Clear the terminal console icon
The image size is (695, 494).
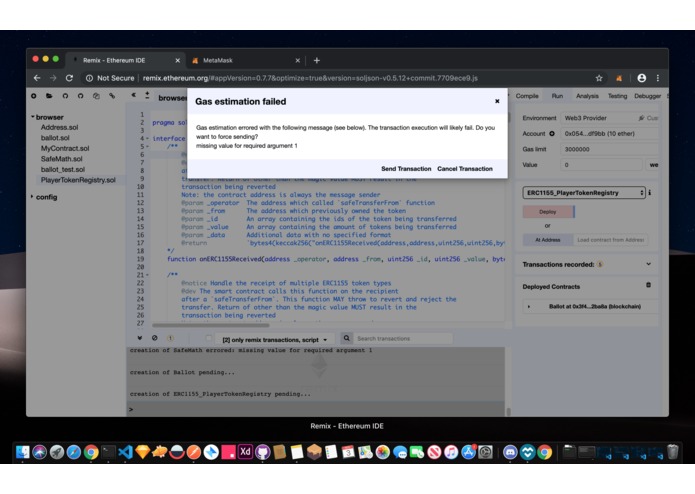click(154, 338)
